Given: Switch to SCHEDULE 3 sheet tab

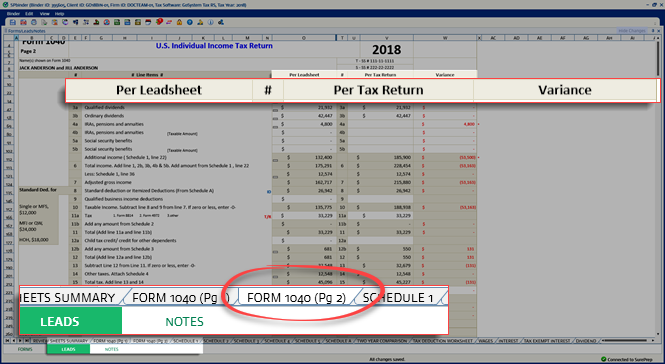Looking at the screenshot, I should [246, 341].
